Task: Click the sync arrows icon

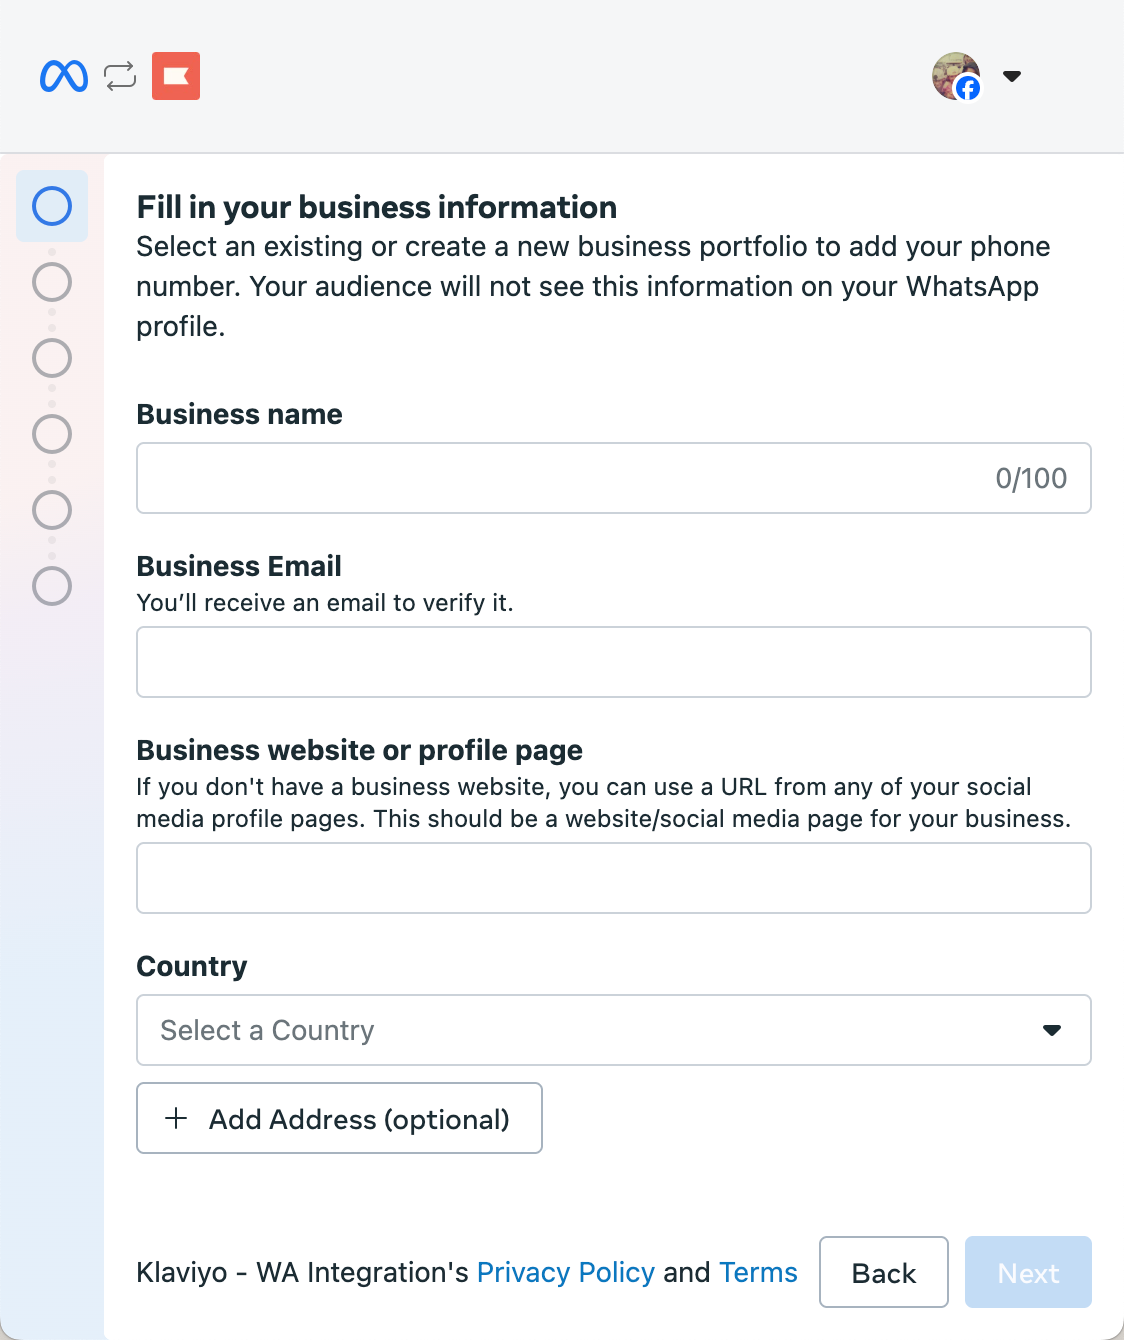Action: [x=120, y=76]
